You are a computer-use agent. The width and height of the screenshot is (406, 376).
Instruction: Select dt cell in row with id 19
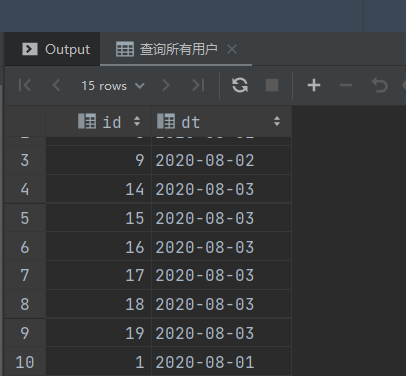click(221, 333)
